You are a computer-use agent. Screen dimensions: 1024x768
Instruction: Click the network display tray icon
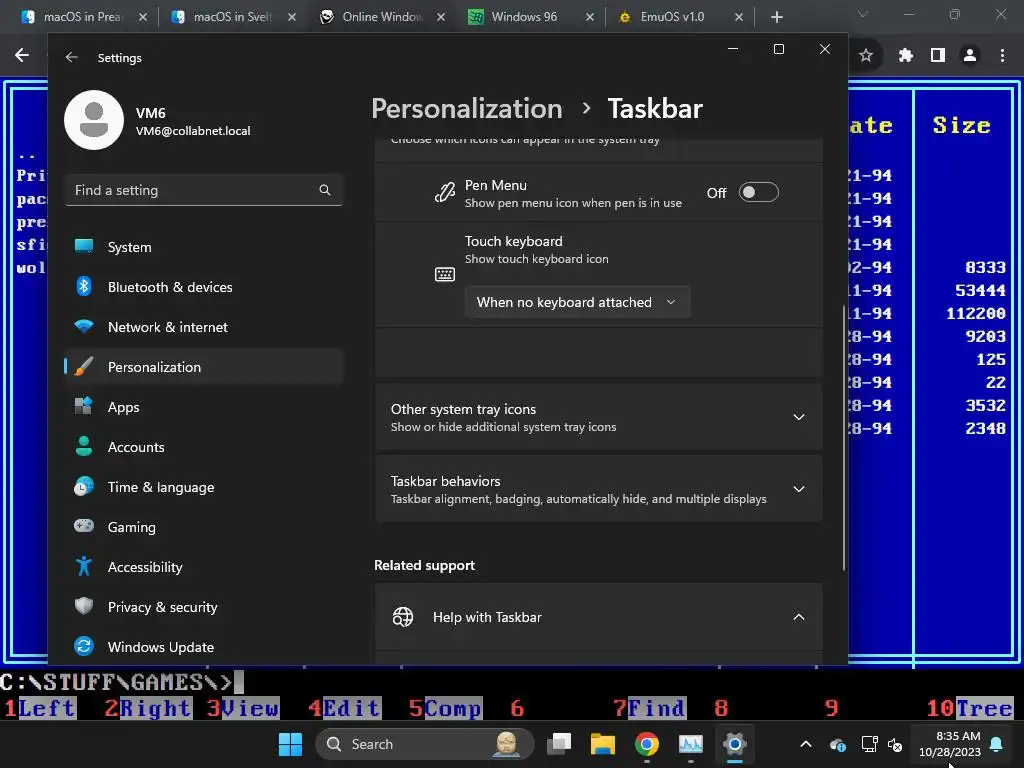tap(869, 744)
